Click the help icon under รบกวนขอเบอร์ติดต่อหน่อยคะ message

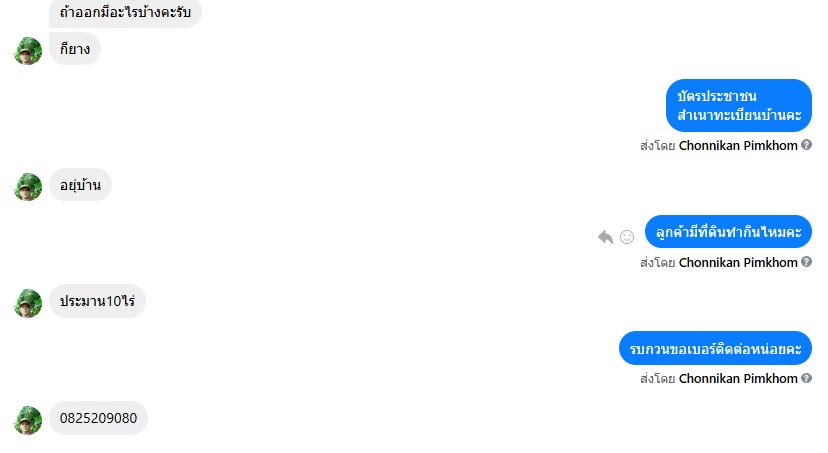(x=806, y=378)
